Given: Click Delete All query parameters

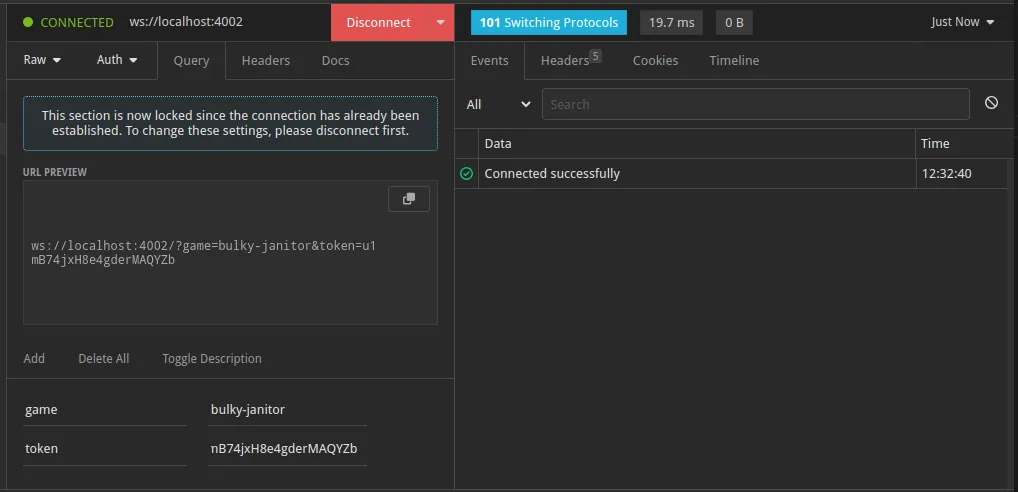Looking at the screenshot, I should pos(104,358).
